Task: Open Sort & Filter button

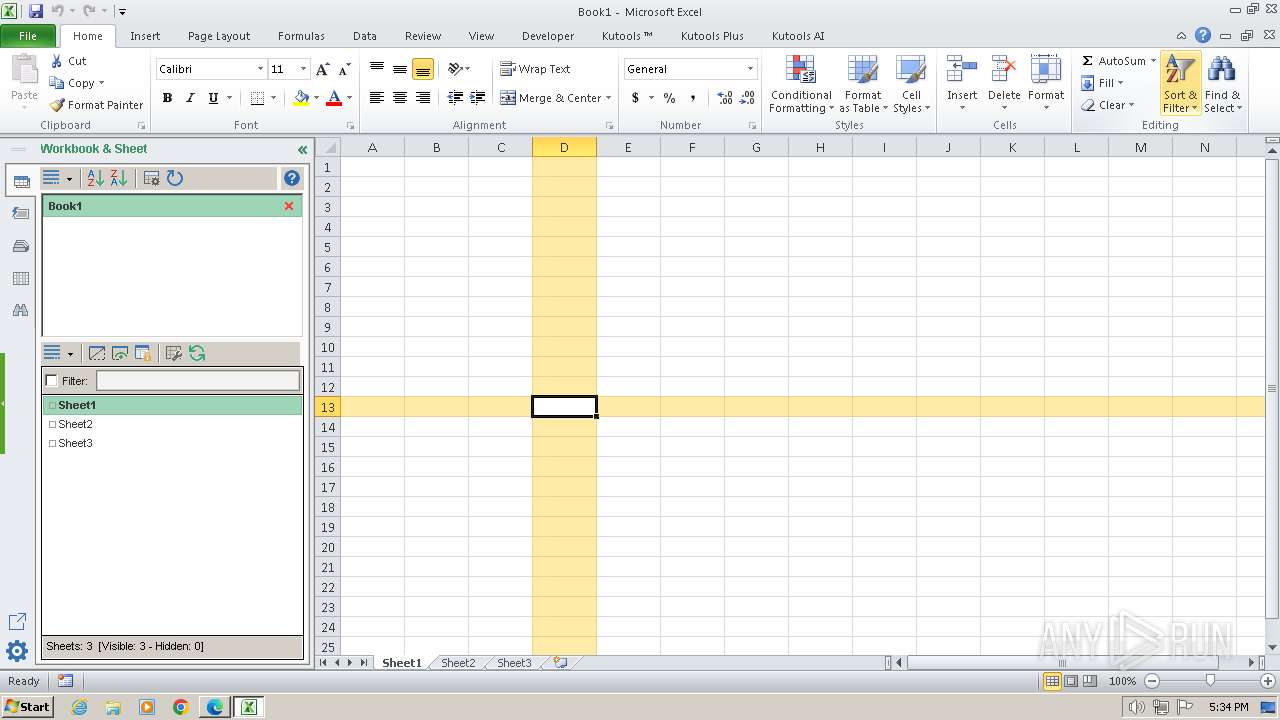Action: [1180, 84]
